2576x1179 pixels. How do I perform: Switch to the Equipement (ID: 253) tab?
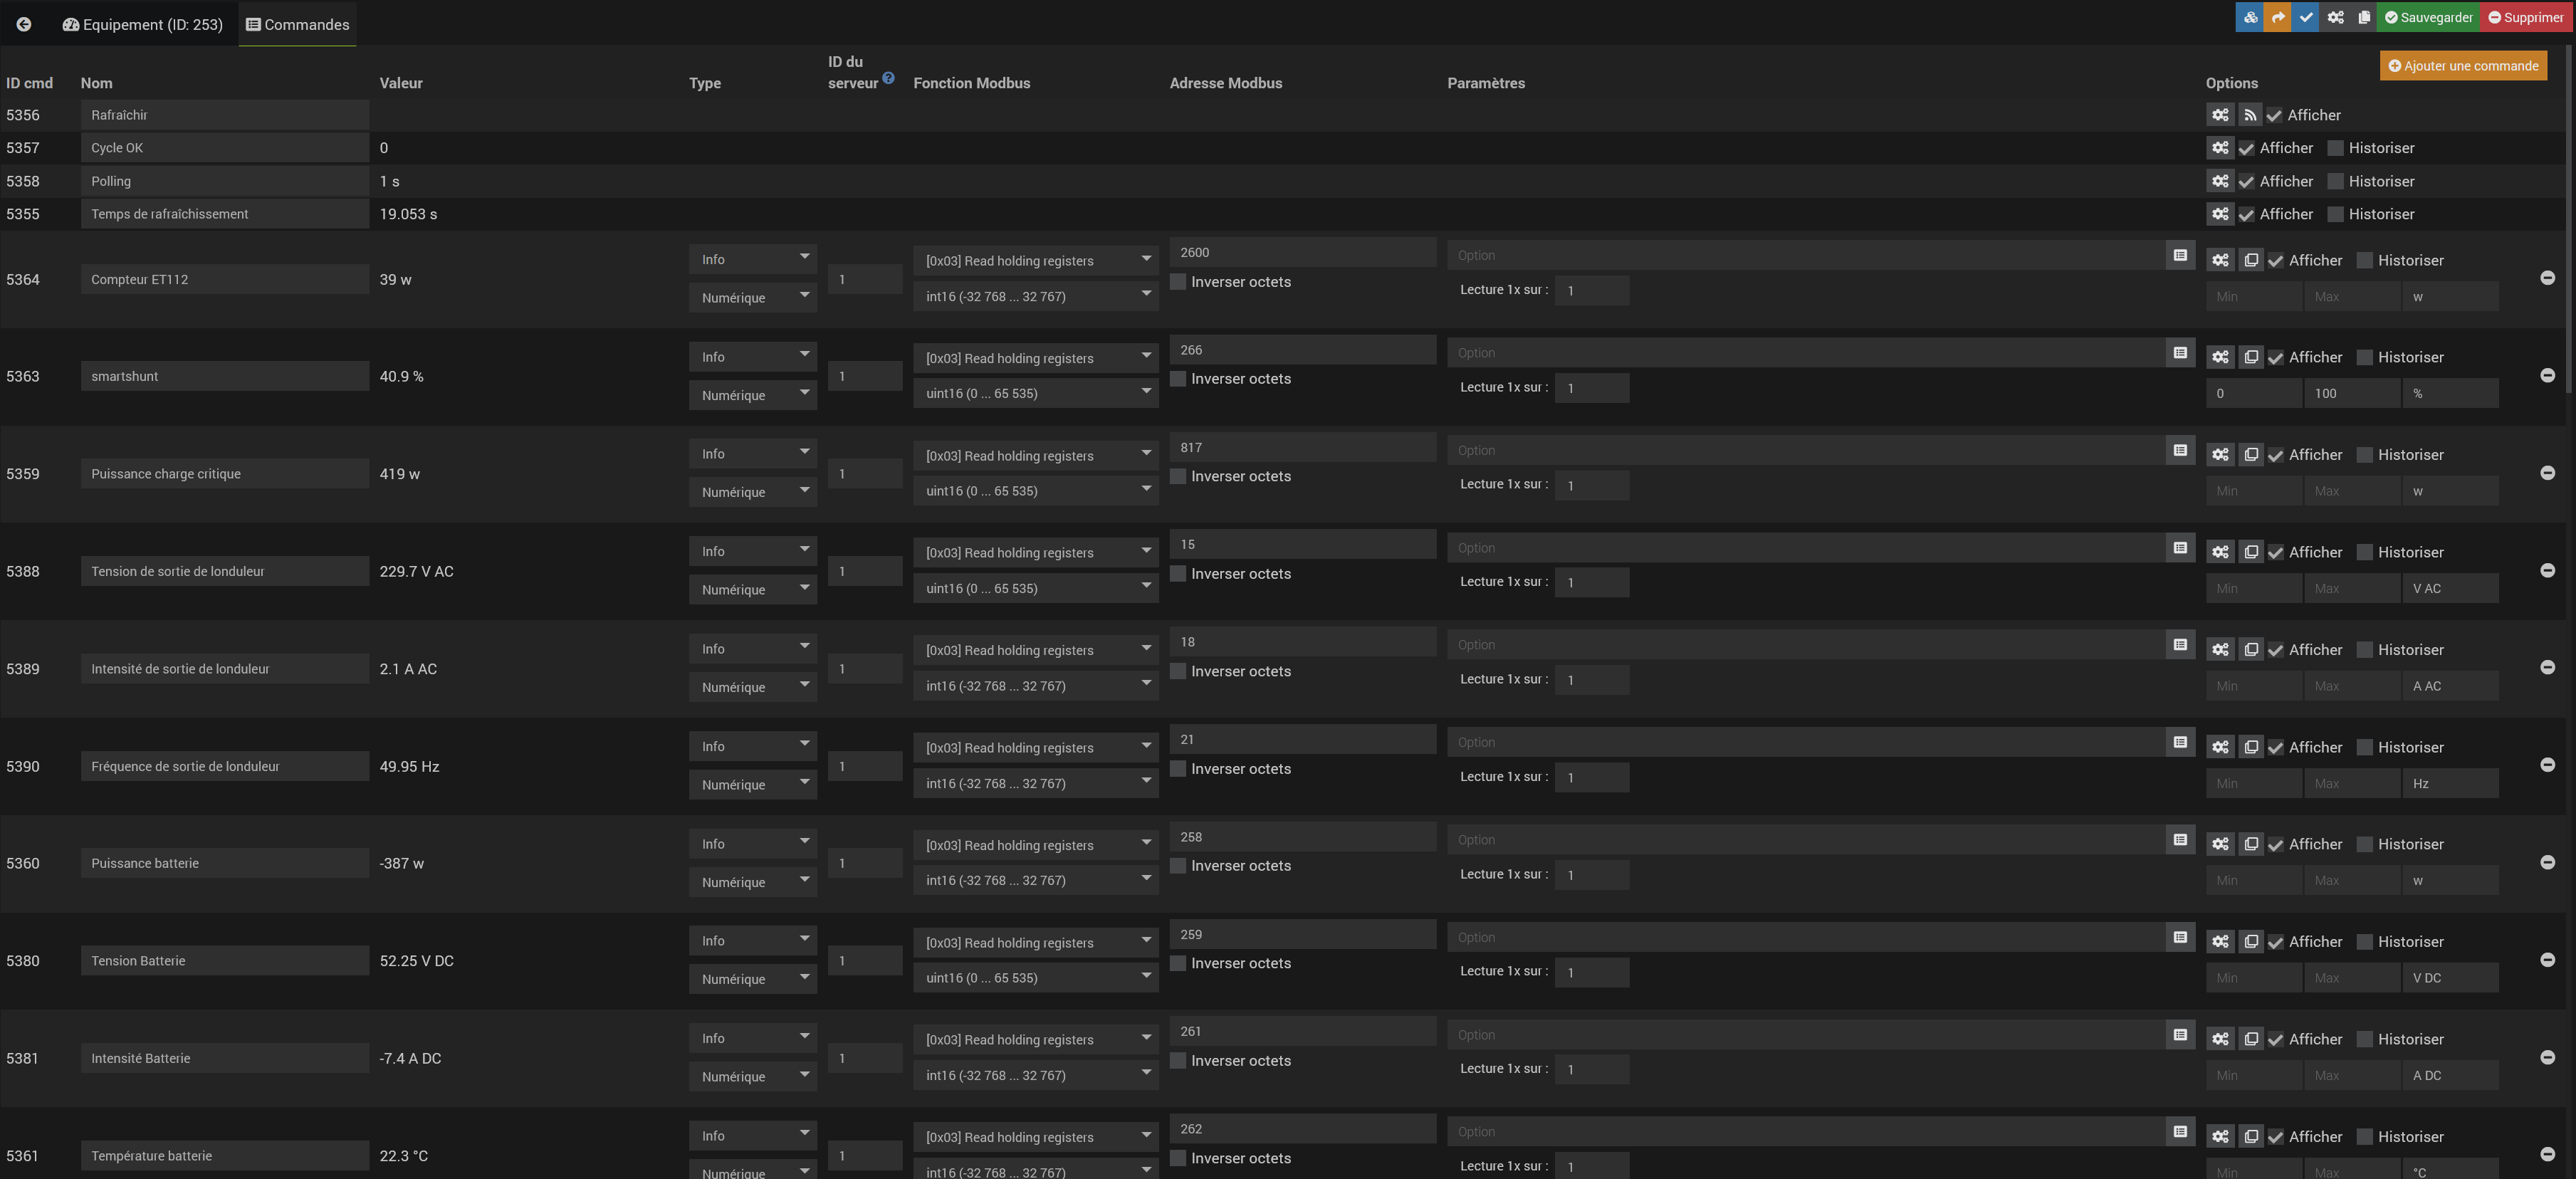click(142, 24)
